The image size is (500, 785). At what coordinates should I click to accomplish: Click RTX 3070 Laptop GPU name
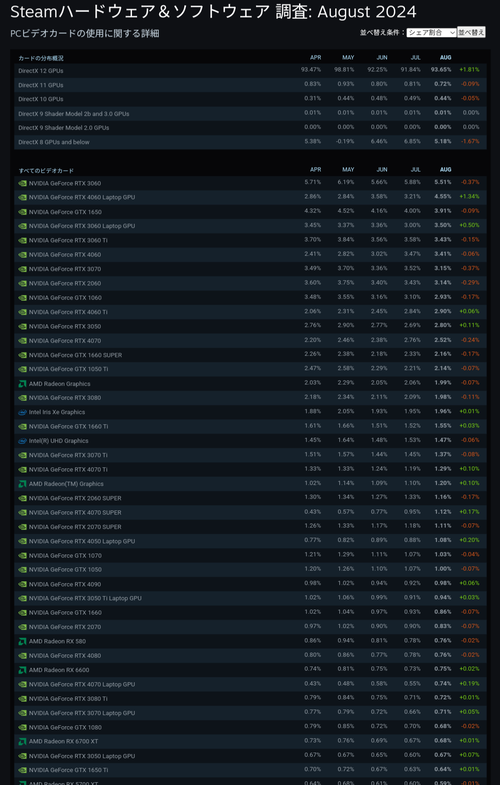click(82, 713)
